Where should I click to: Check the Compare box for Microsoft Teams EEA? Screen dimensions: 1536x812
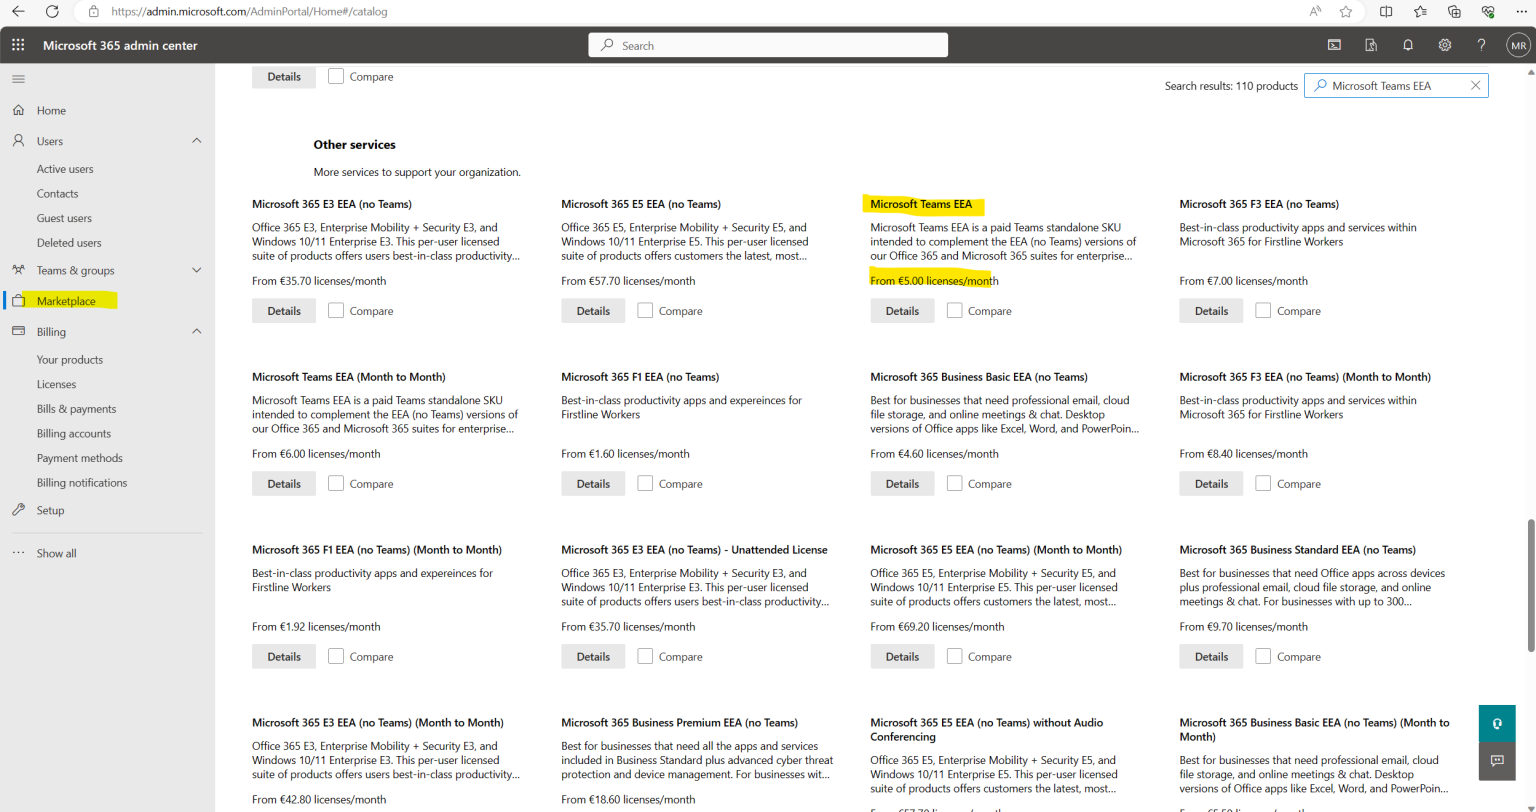click(x=953, y=310)
